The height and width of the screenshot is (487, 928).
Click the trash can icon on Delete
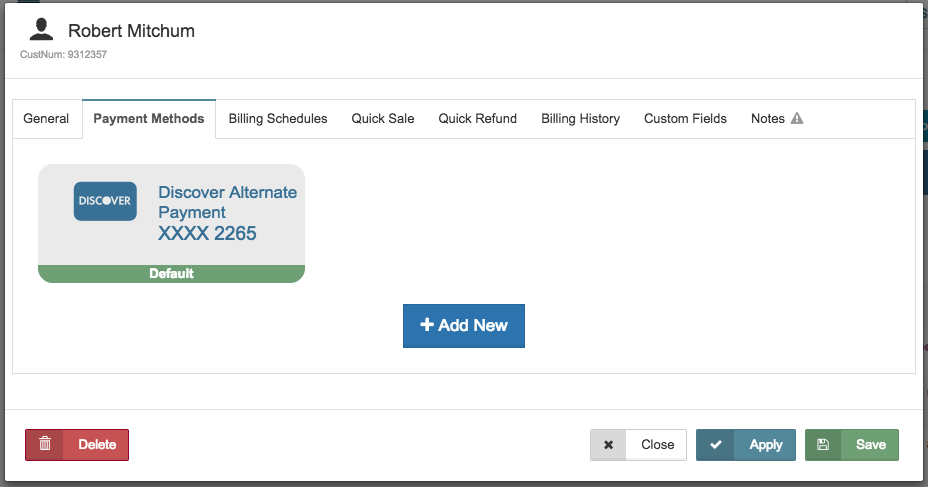coord(45,444)
